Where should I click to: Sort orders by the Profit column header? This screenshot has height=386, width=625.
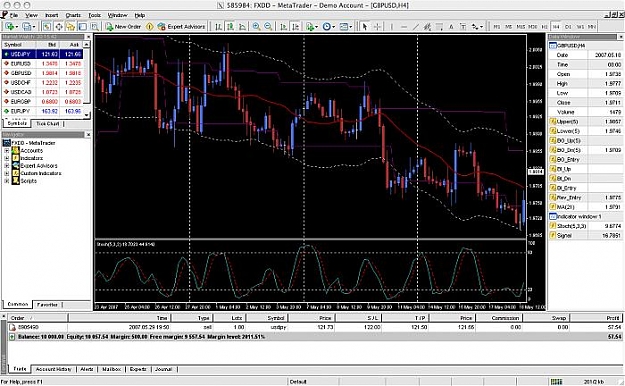pyautogui.click(x=597, y=318)
